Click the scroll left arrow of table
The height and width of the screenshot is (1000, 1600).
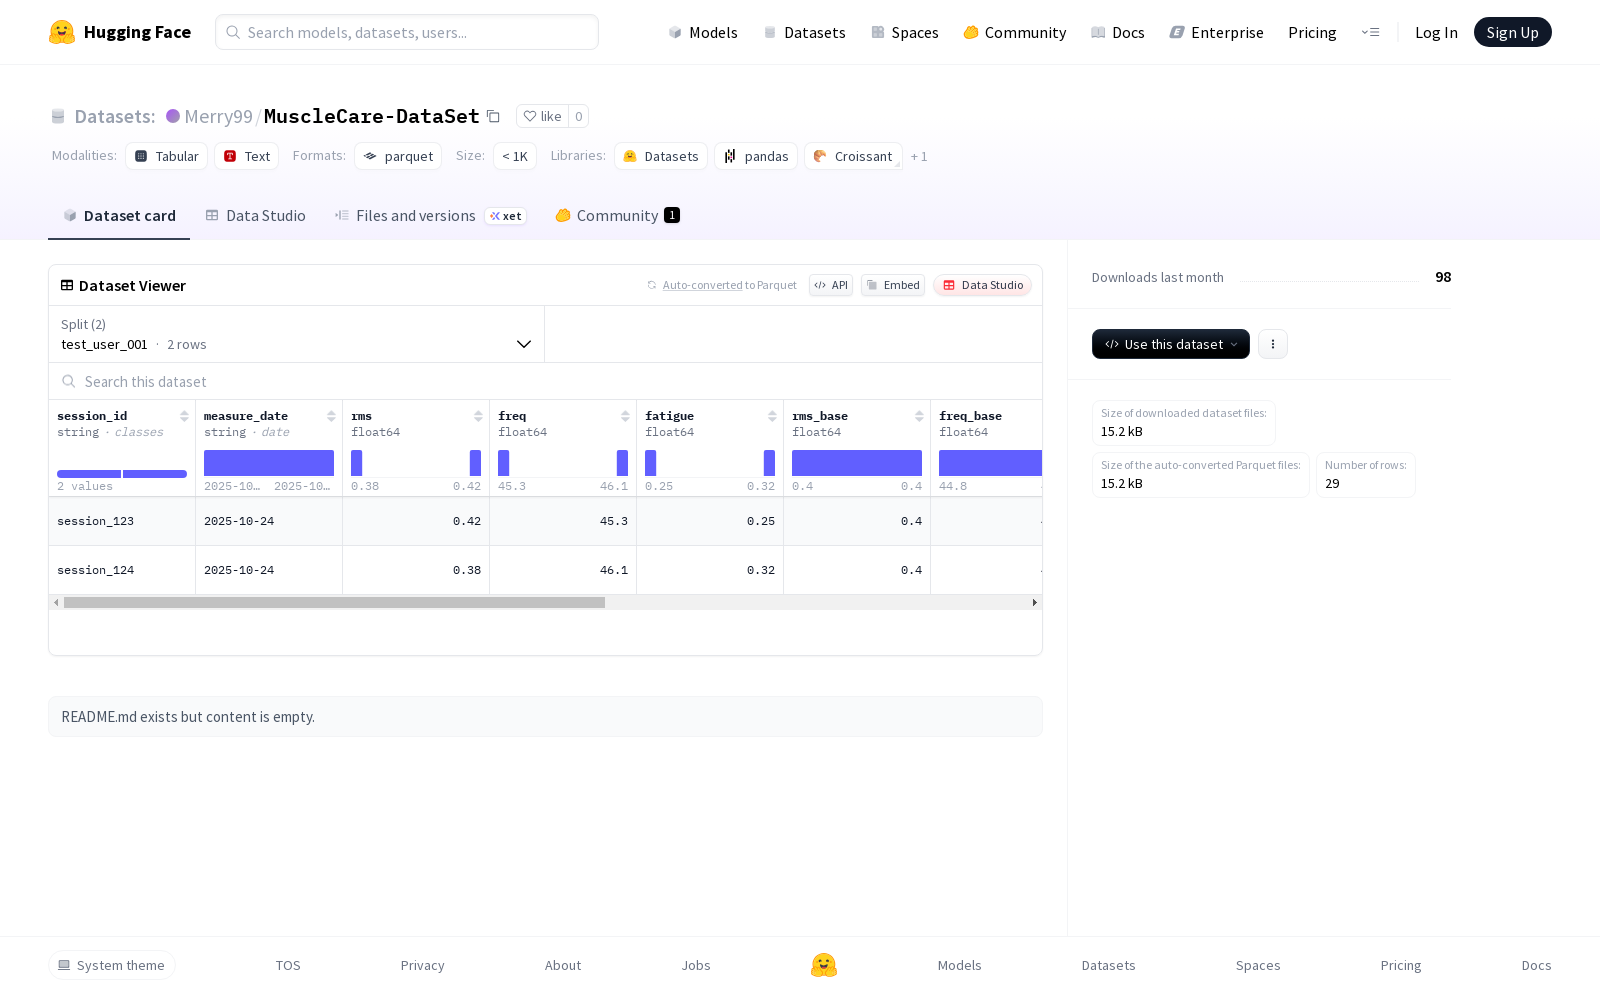[x=56, y=602]
